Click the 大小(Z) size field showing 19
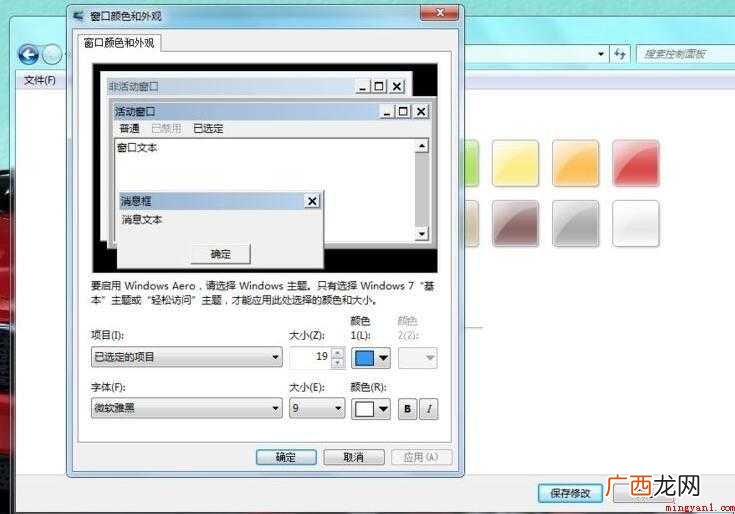Image resolution: width=735 pixels, height=514 pixels. (310, 357)
